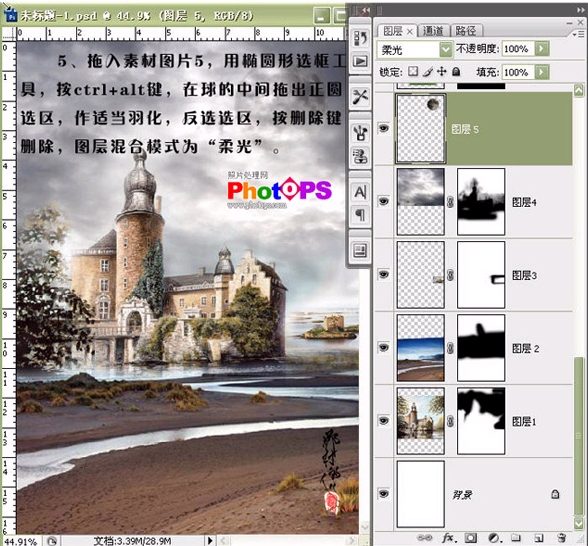
Task: Open the Actions panel play icon
Action: tap(360, 61)
